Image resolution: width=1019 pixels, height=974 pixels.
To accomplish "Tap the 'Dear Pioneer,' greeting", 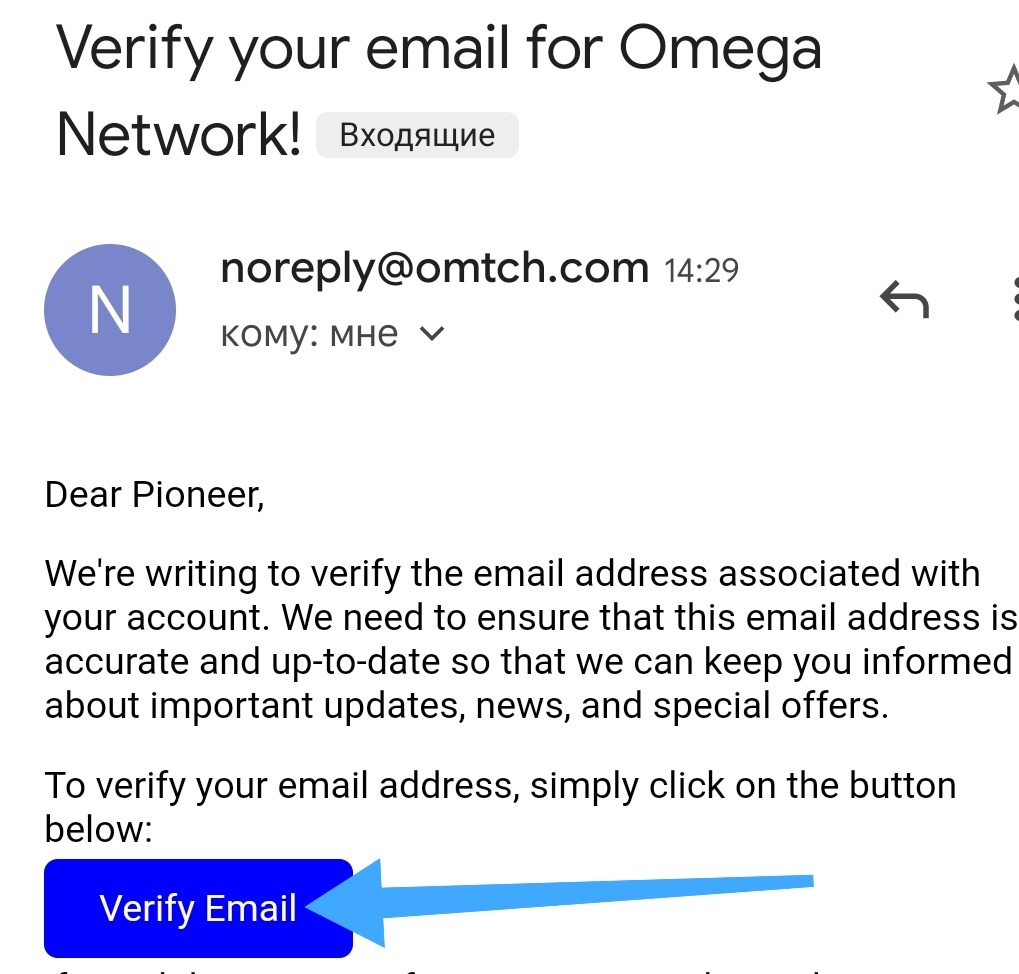I will [x=155, y=495].
